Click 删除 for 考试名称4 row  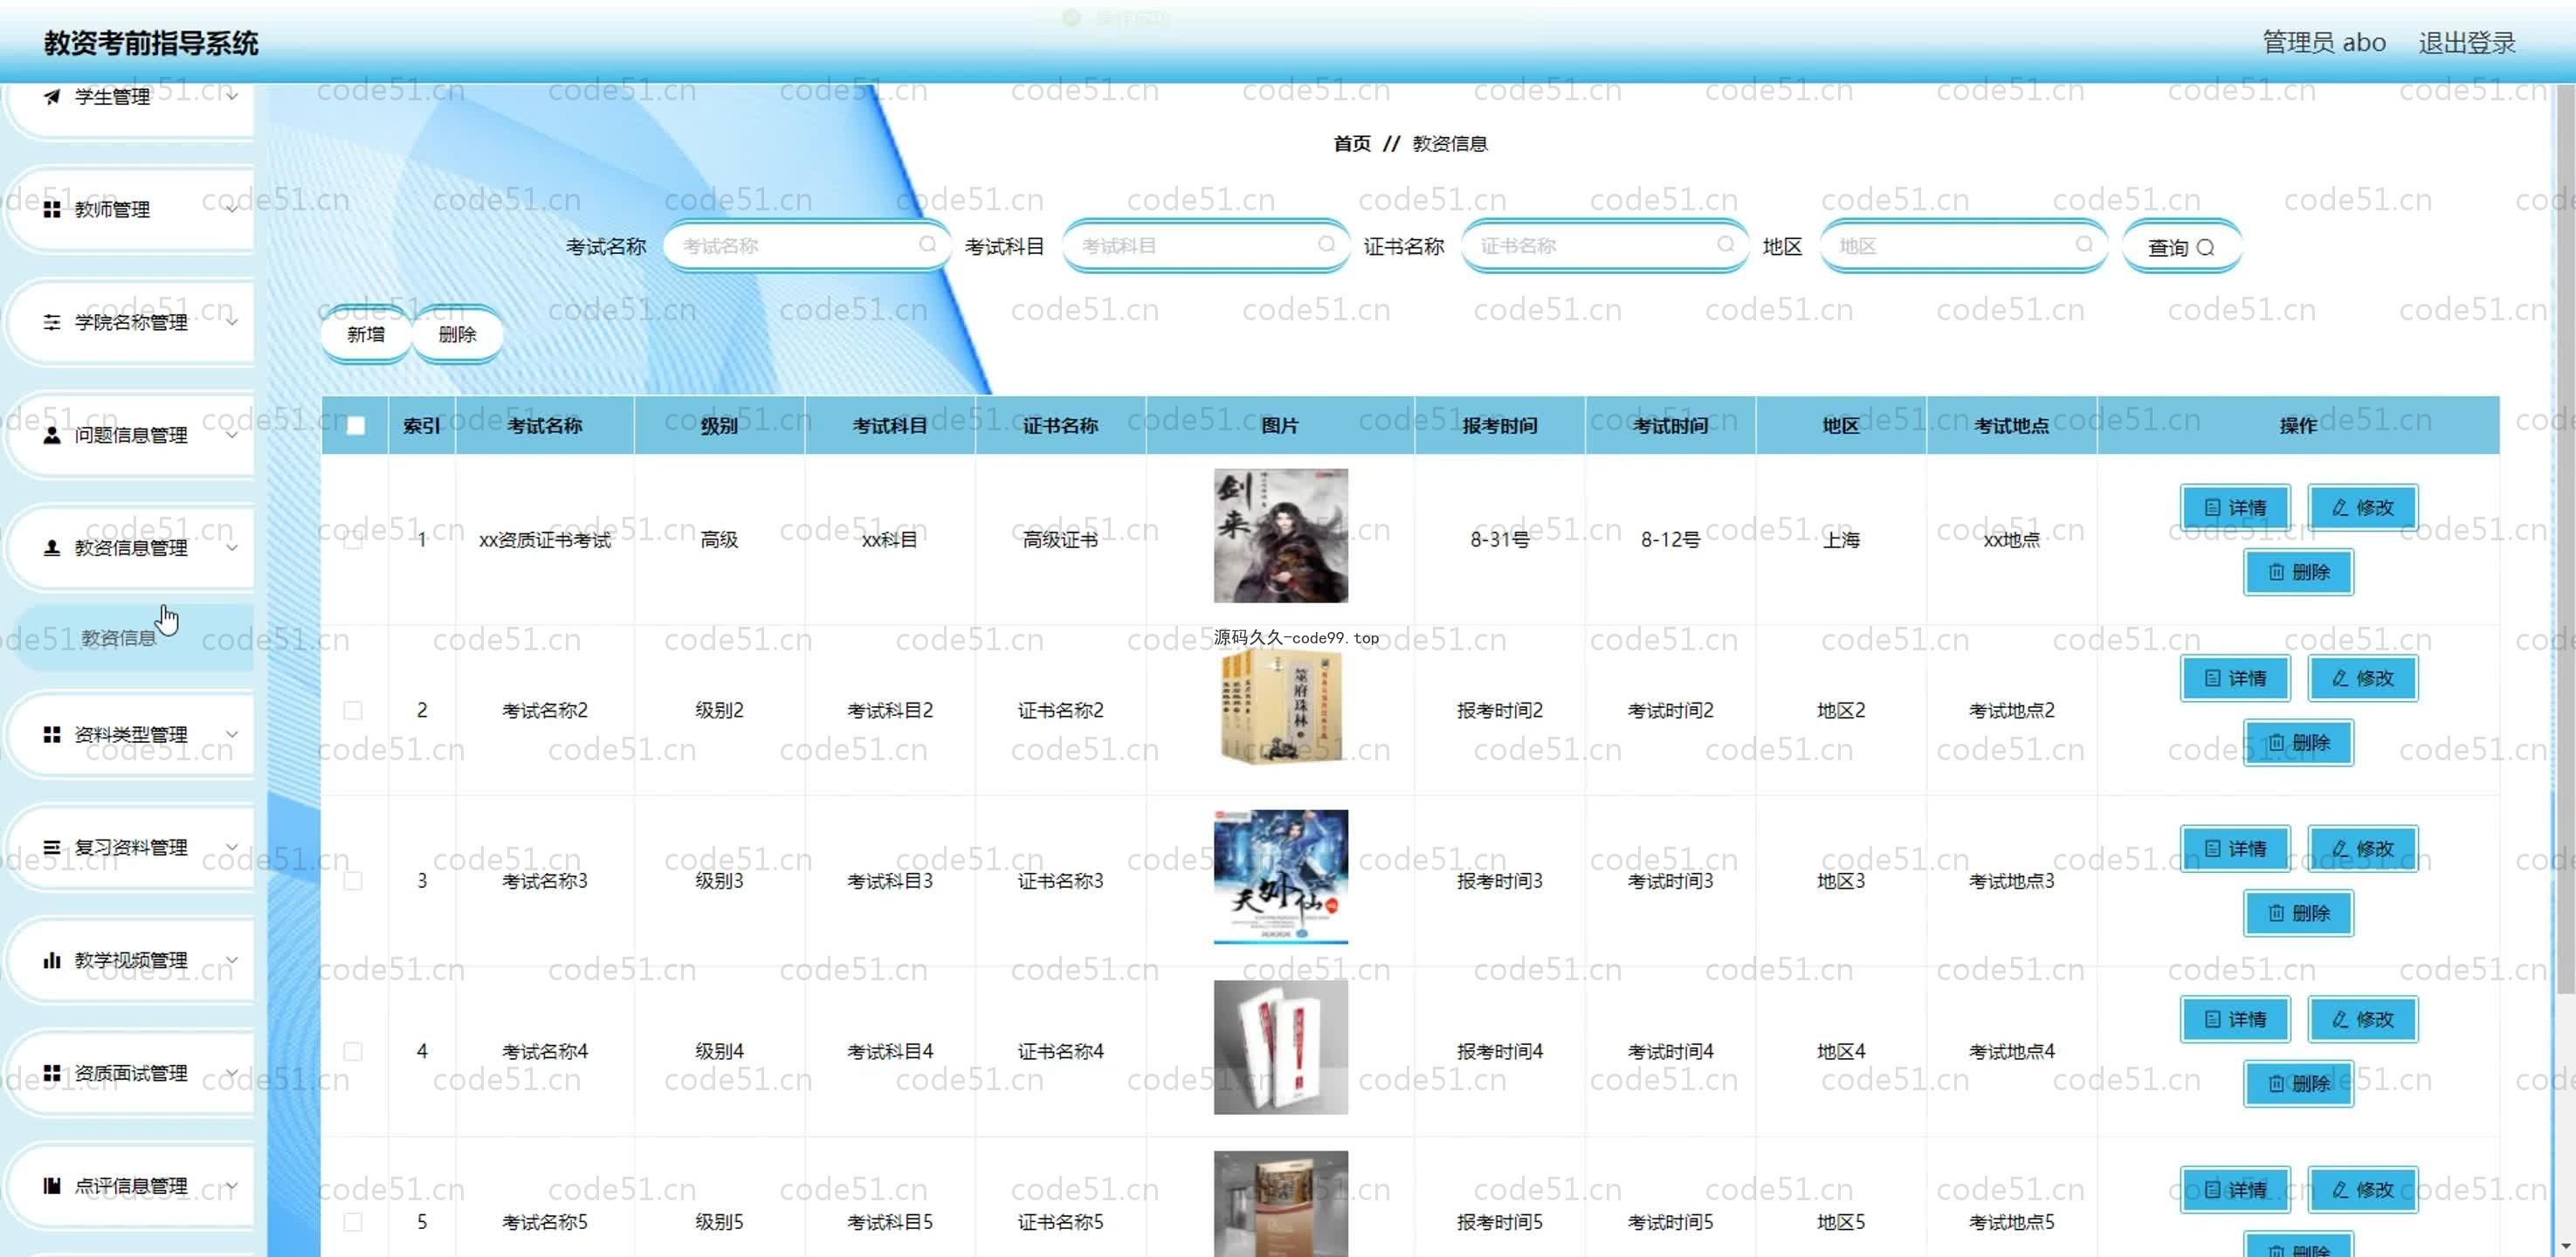pos(2298,1084)
